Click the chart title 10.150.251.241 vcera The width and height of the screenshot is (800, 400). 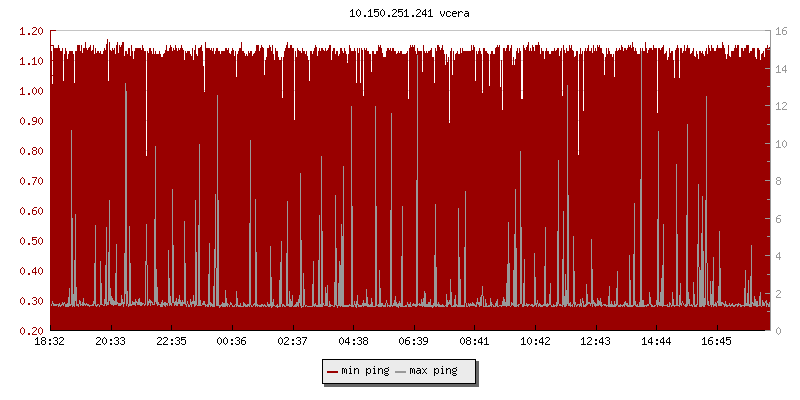(x=399, y=14)
